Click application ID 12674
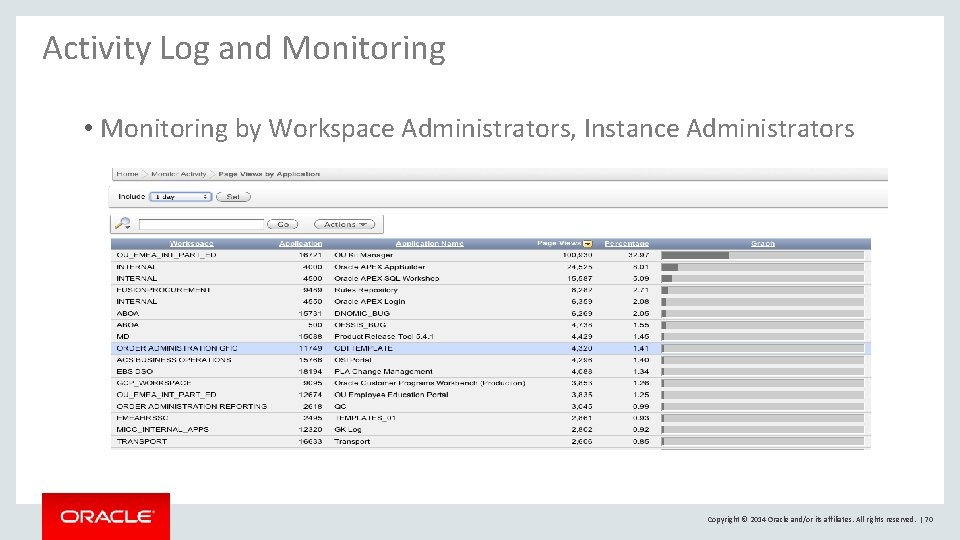Screen dimensions: 960x540 pyautogui.click(x=310, y=395)
